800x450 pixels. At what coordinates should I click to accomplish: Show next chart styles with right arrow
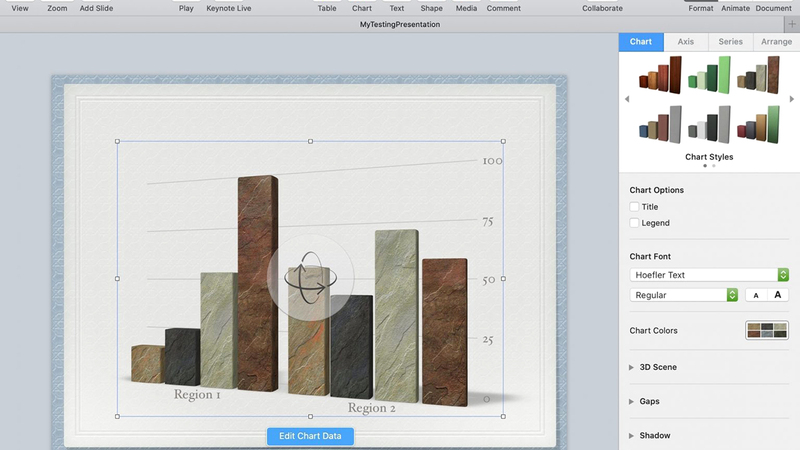tap(794, 99)
